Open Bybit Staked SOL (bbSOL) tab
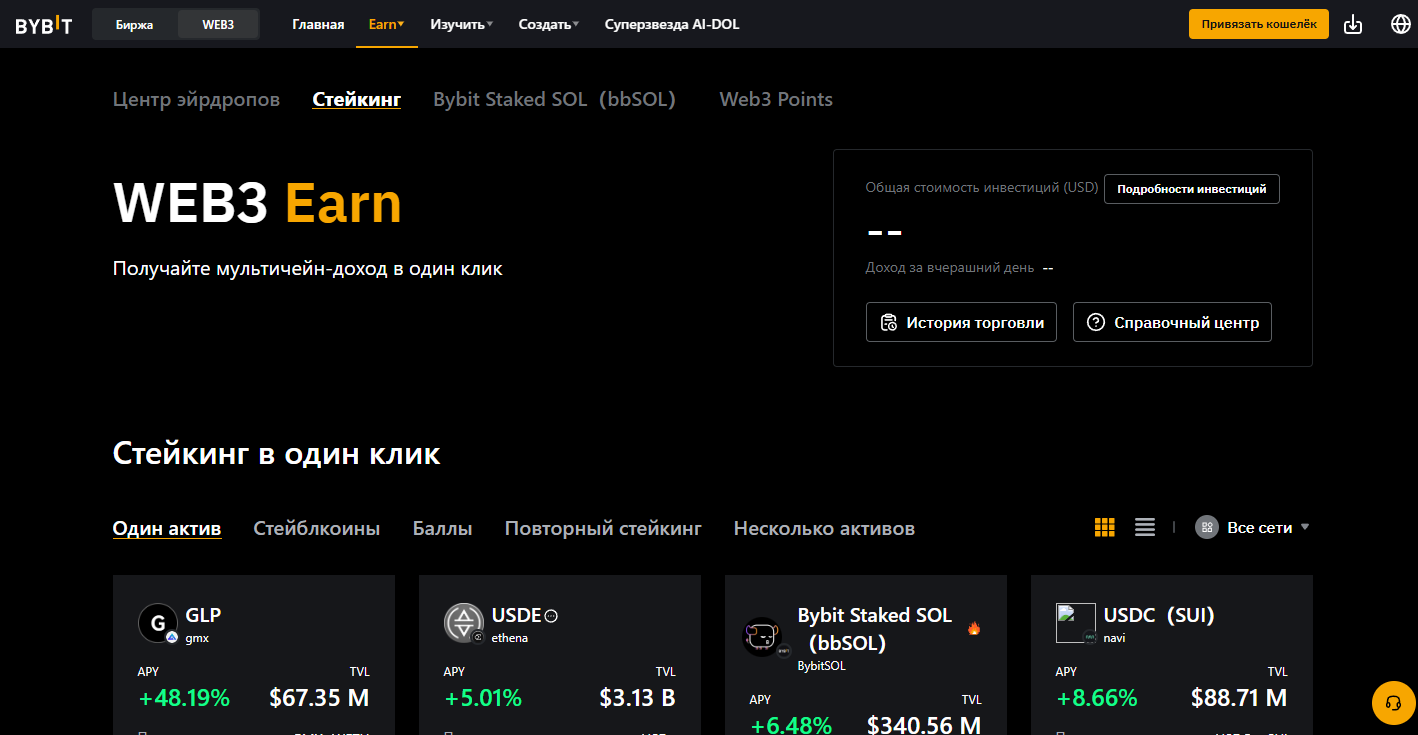Viewport: 1418px width, 735px height. tap(554, 99)
